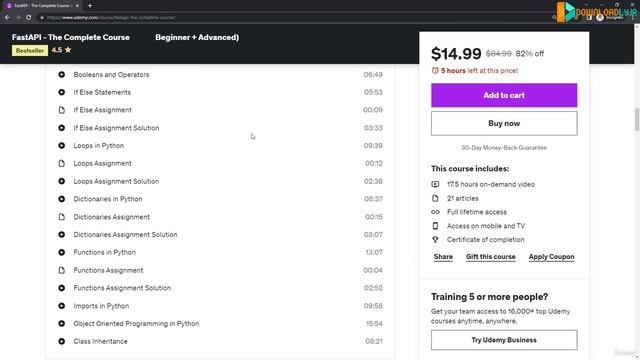Click the video icon next to on-demand video
This screenshot has width=640, height=360.
(x=435, y=184)
